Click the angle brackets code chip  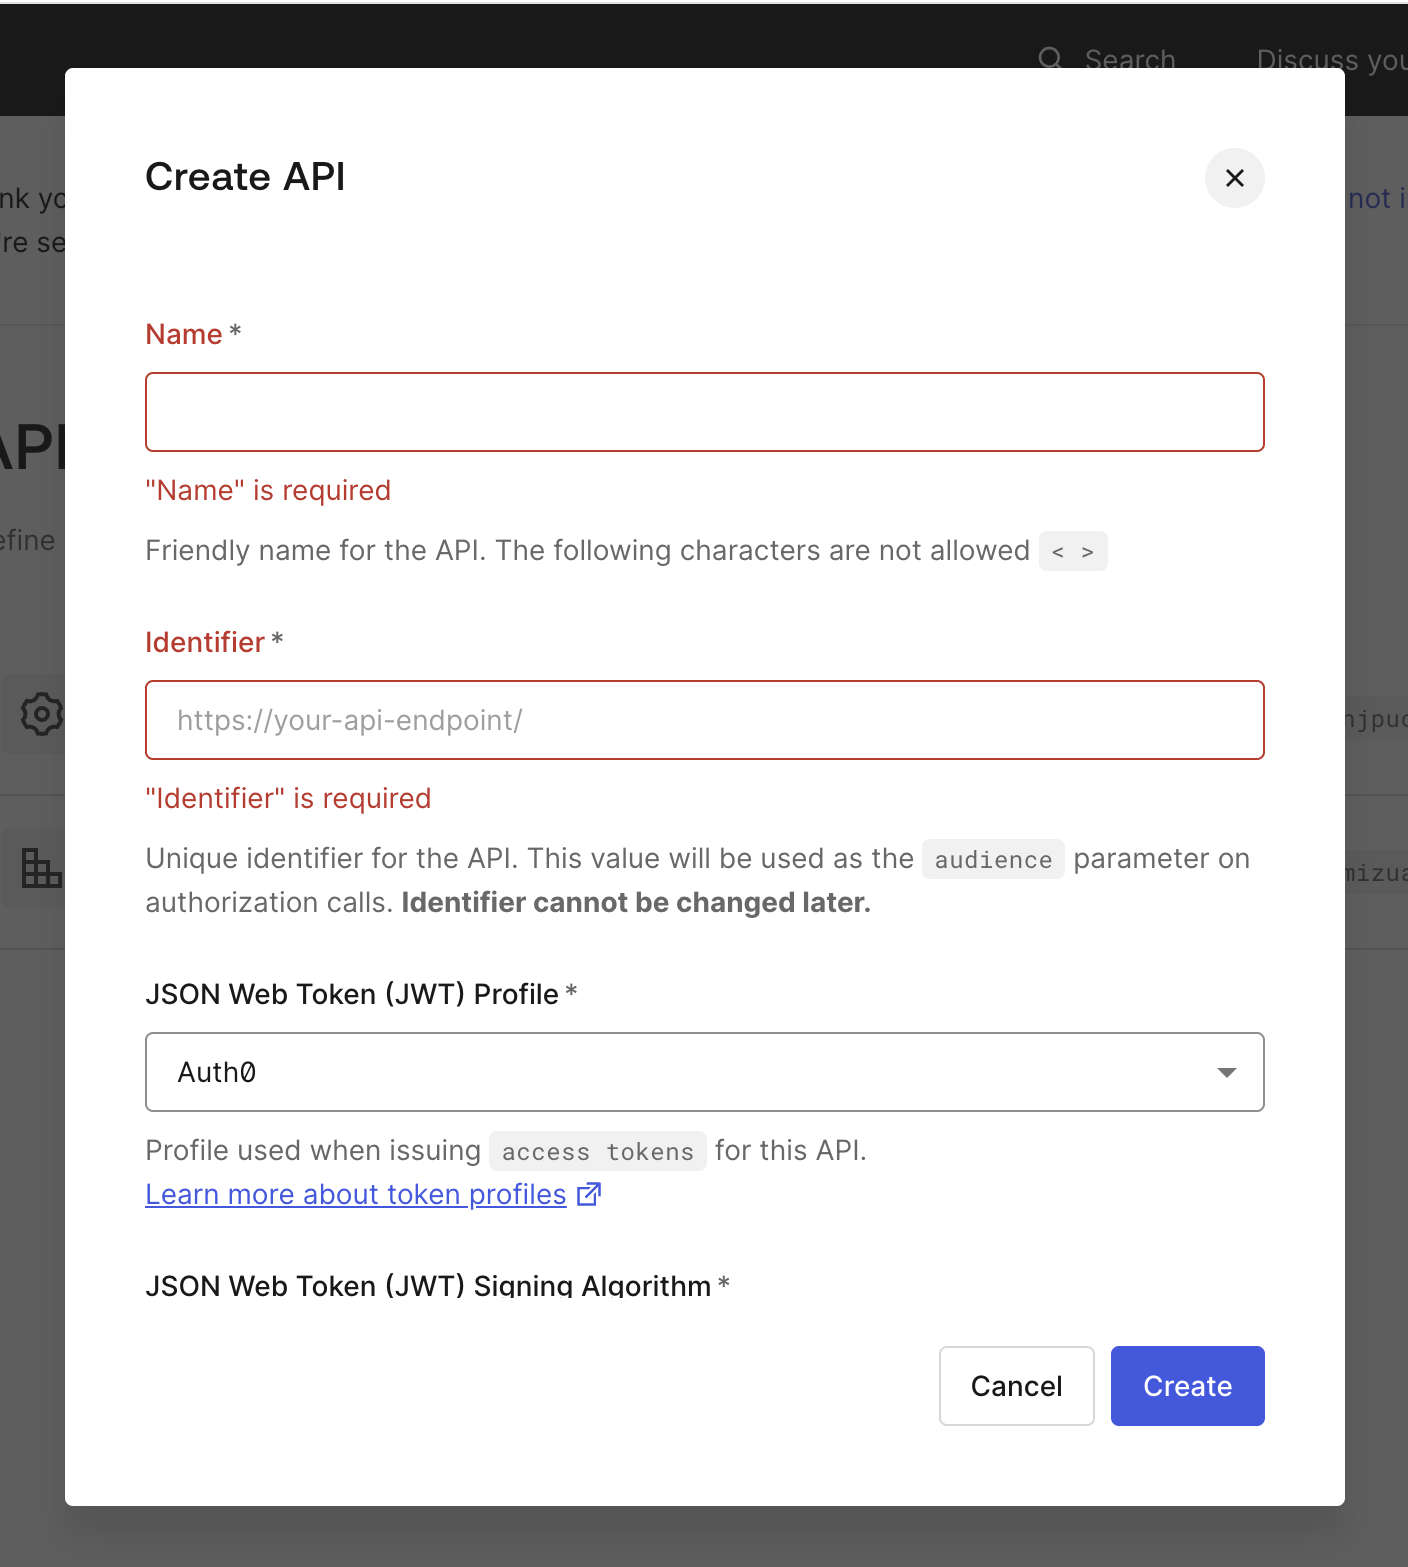click(1072, 551)
